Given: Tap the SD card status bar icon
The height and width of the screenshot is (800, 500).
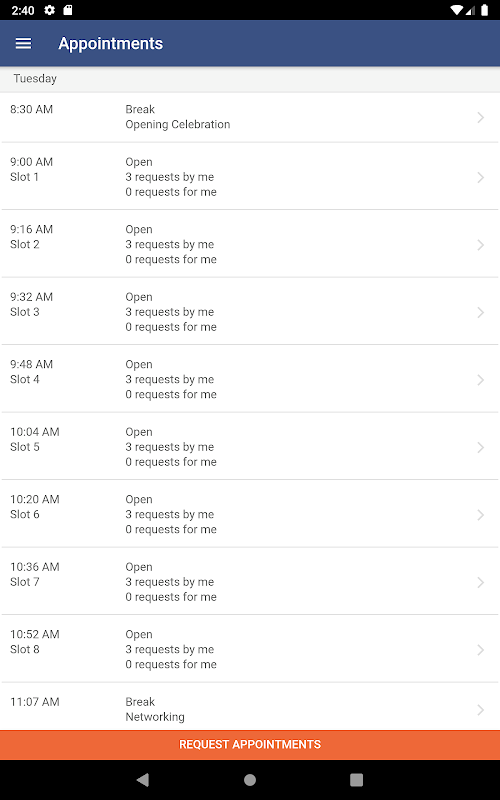Looking at the screenshot, I should pos(68,10).
